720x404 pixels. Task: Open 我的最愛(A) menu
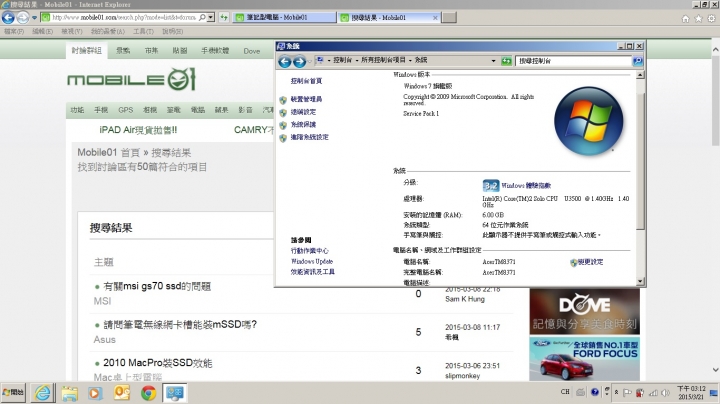[107, 31]
